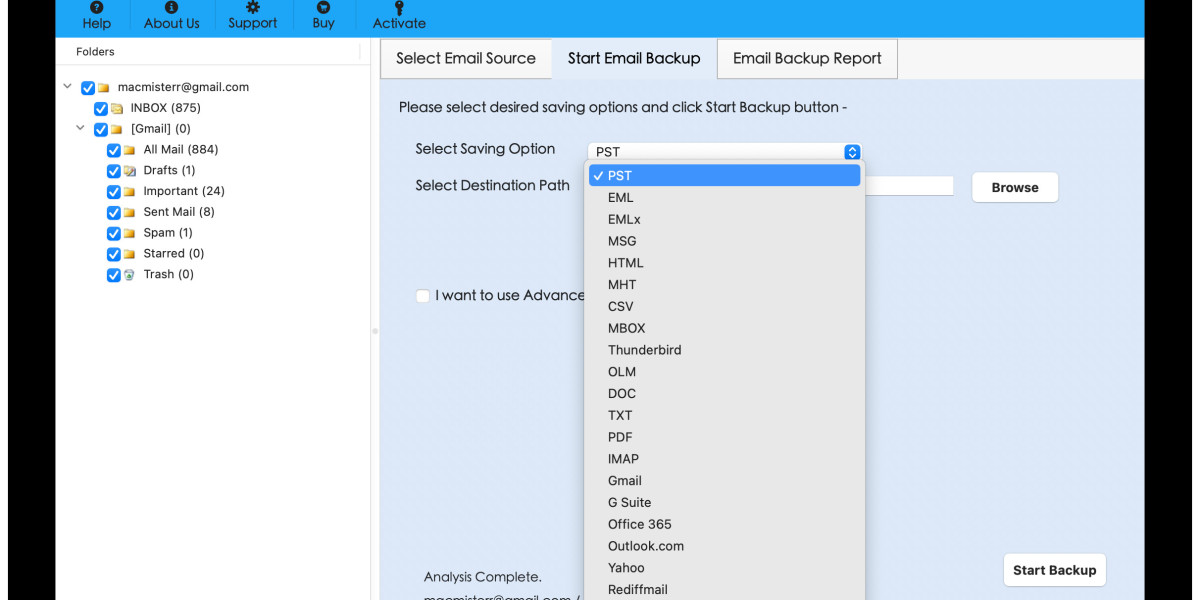Screen dimensions: 1200x600
Task: Switch to the Select Email Source tab
Action: point(465,58)
